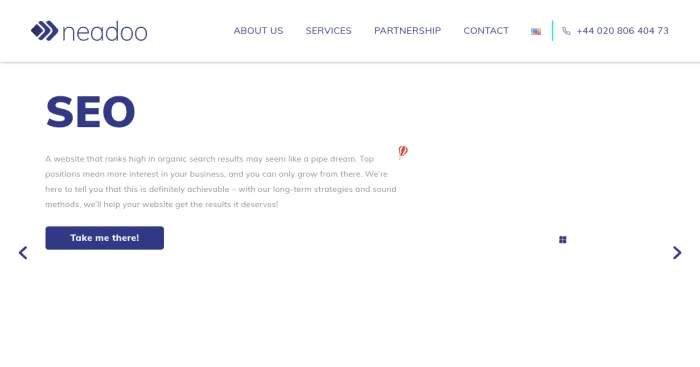Select the large SEO heading

click(x=90, y=111)
